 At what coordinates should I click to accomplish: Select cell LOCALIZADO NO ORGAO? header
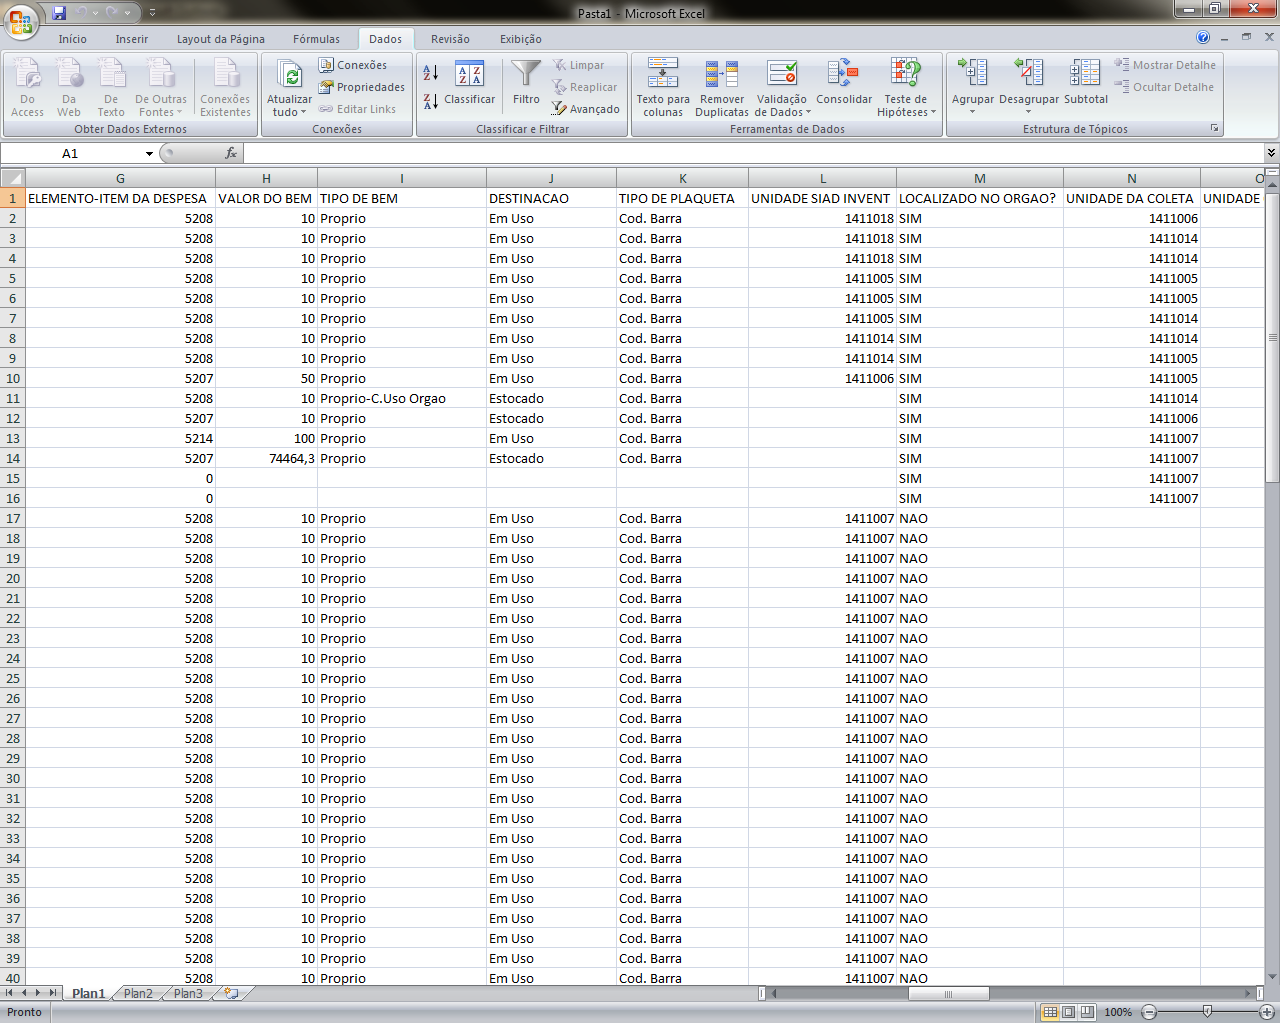pyautogui.click(x=979, y=198)
